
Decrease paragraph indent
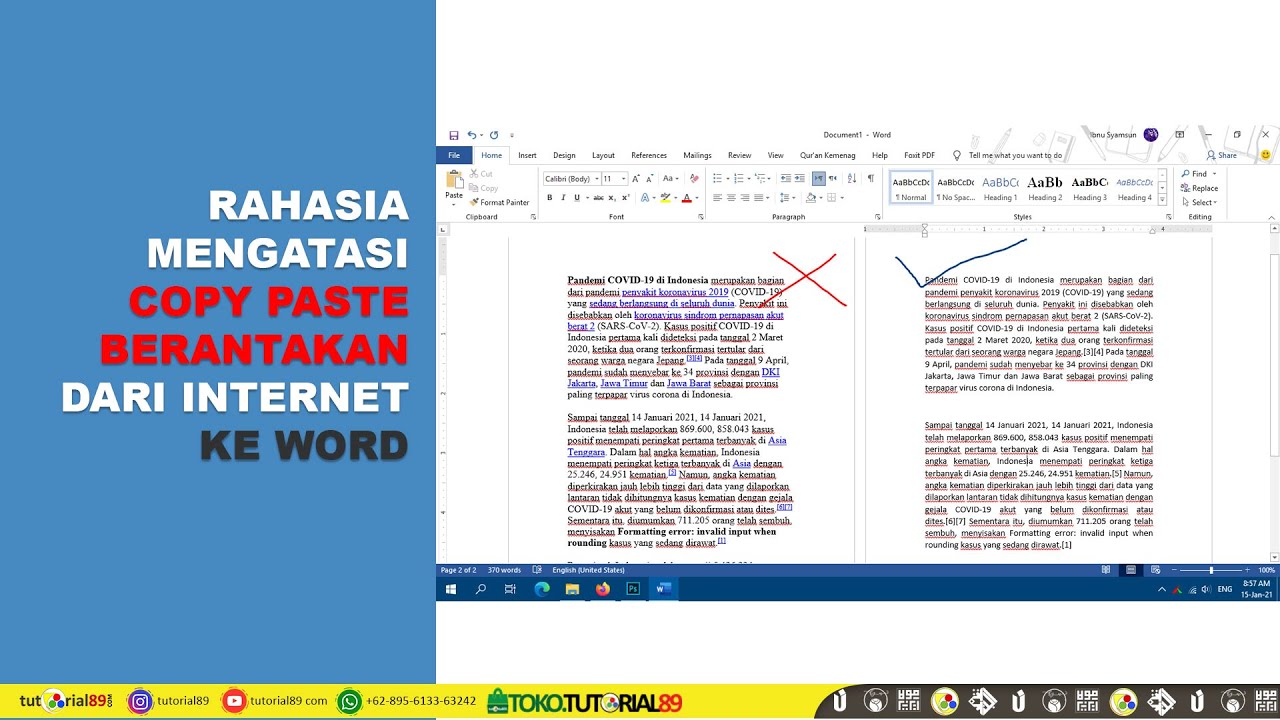[x=785, y=179]
